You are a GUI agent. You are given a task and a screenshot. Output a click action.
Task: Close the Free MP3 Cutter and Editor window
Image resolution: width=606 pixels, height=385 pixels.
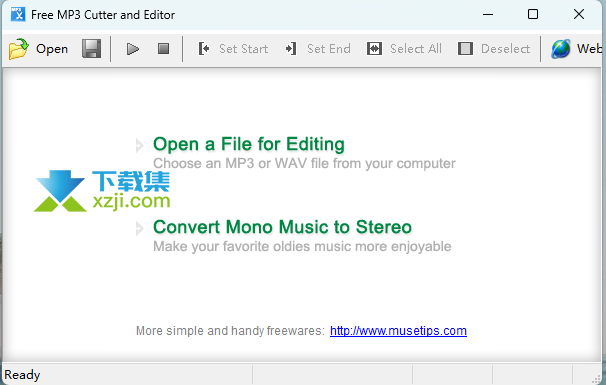point(579,15)
